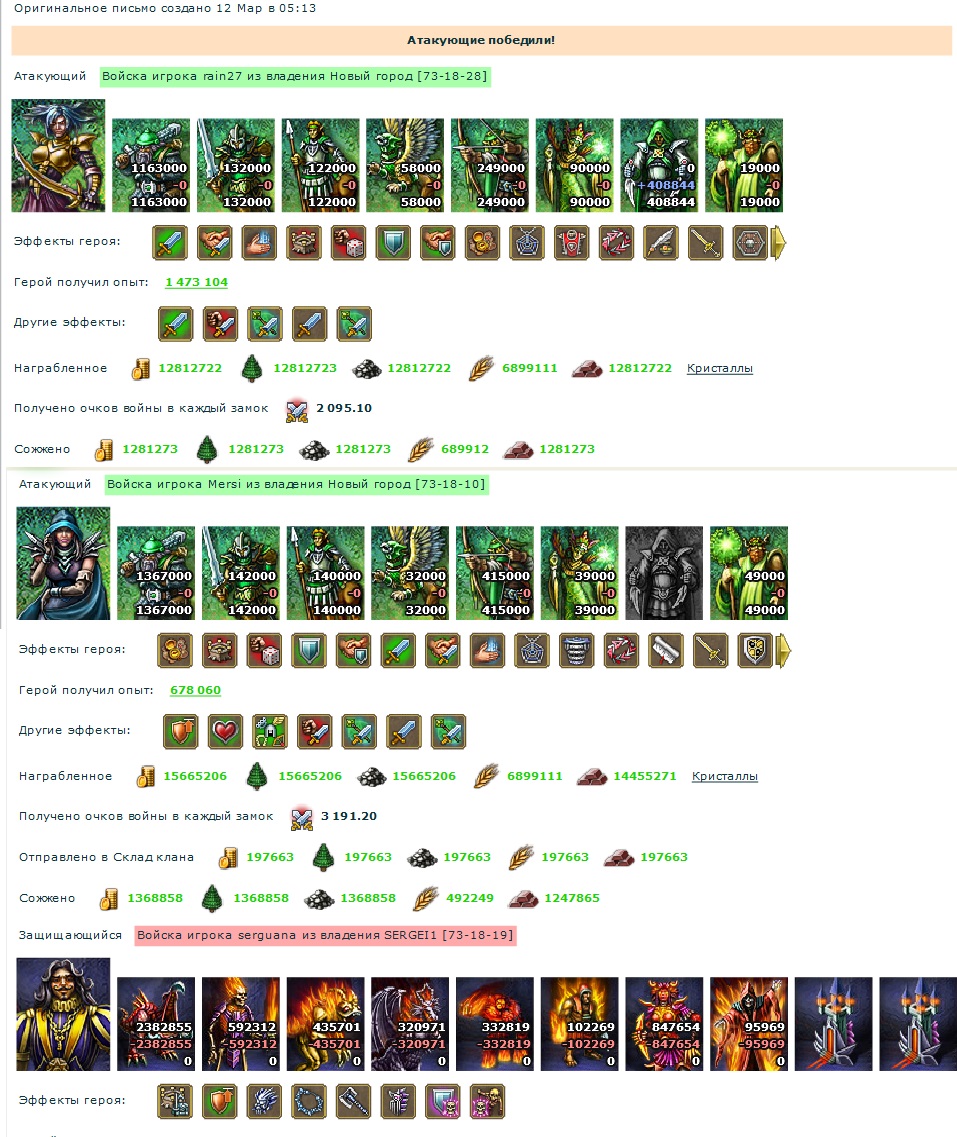
Task: Click necklace ring icon in serguana hero effects
Action: pyautogui.click(x=309, y=1101)
